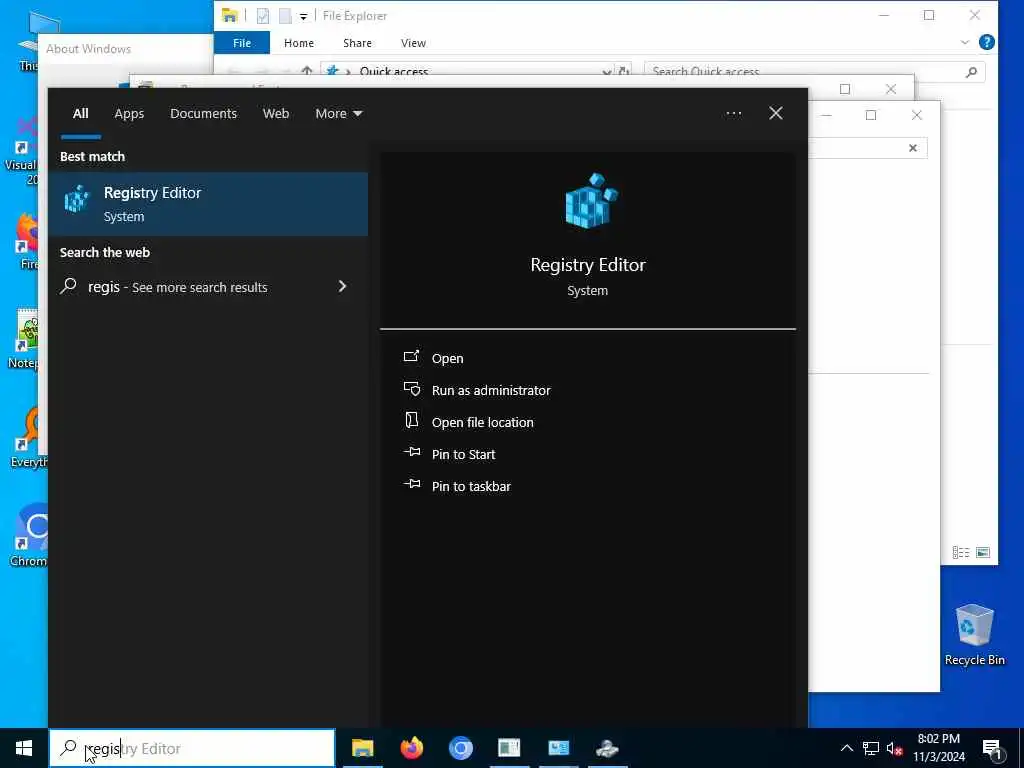
Task: Click the folder icon in File Explorer titlebar
Action: tap(229, 16)
